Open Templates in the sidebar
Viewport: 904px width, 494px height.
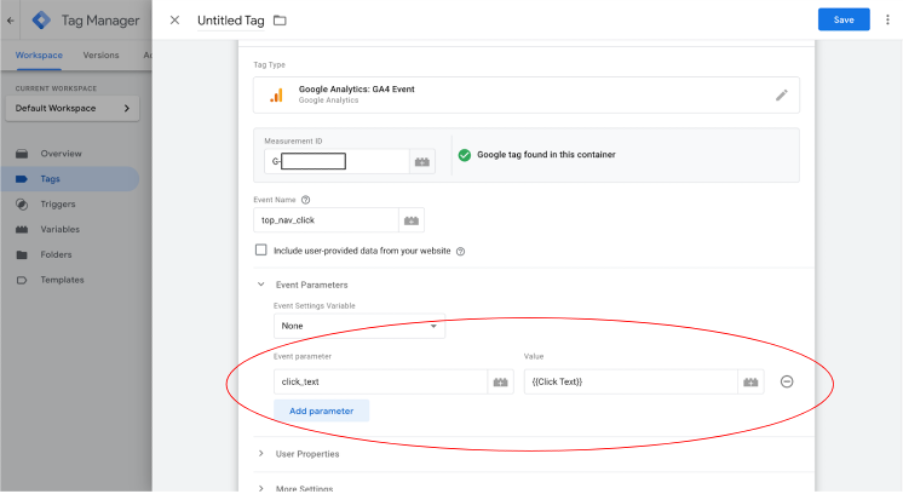[x=62, y=280]
